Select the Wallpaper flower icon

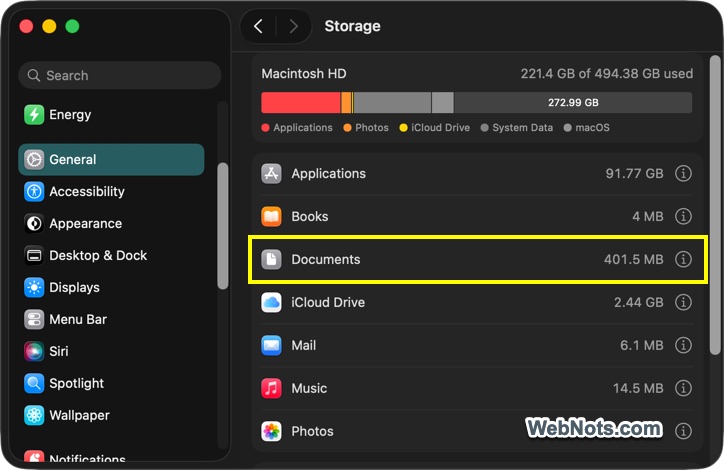point(34,415)
